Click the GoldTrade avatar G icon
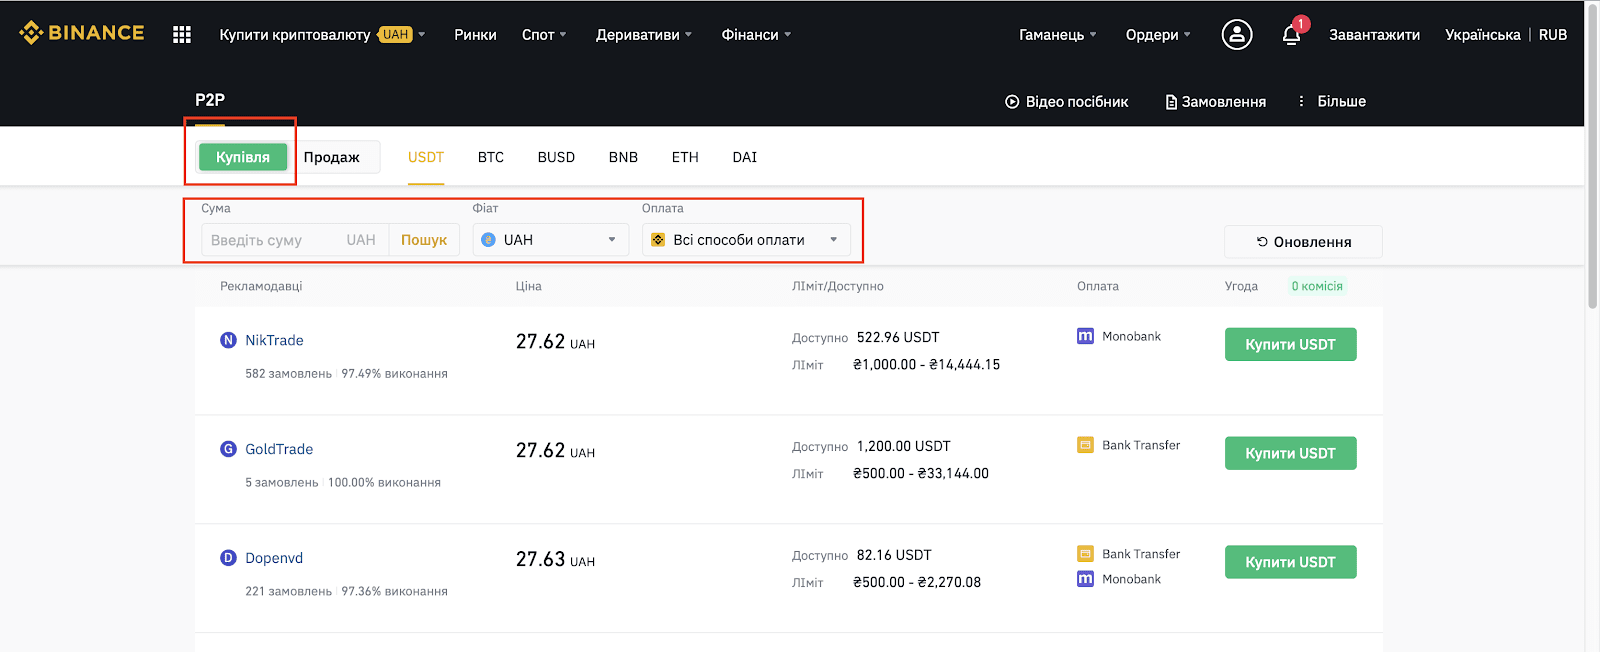Viewport: 1600px width, 652px height. pyautogui.click(x=228, y=449)
